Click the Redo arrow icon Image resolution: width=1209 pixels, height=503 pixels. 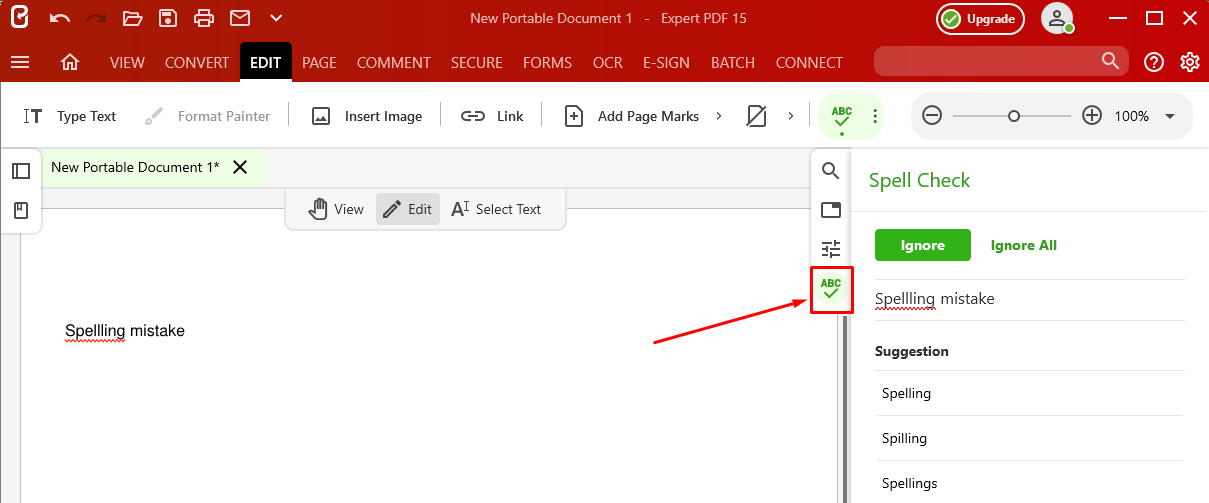click(x=96, y=18)
